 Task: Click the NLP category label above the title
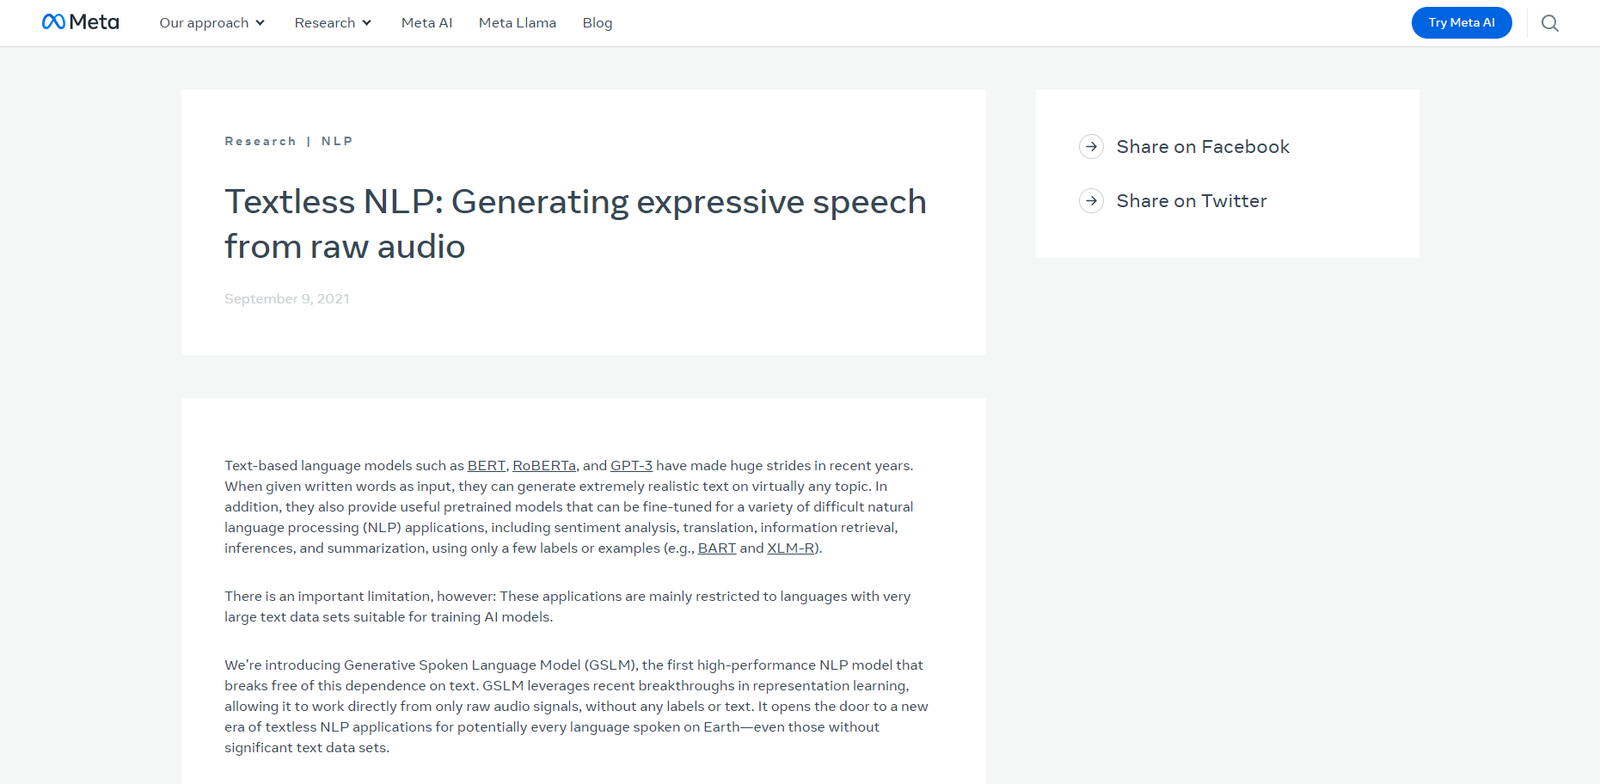(x=337, y=141)
